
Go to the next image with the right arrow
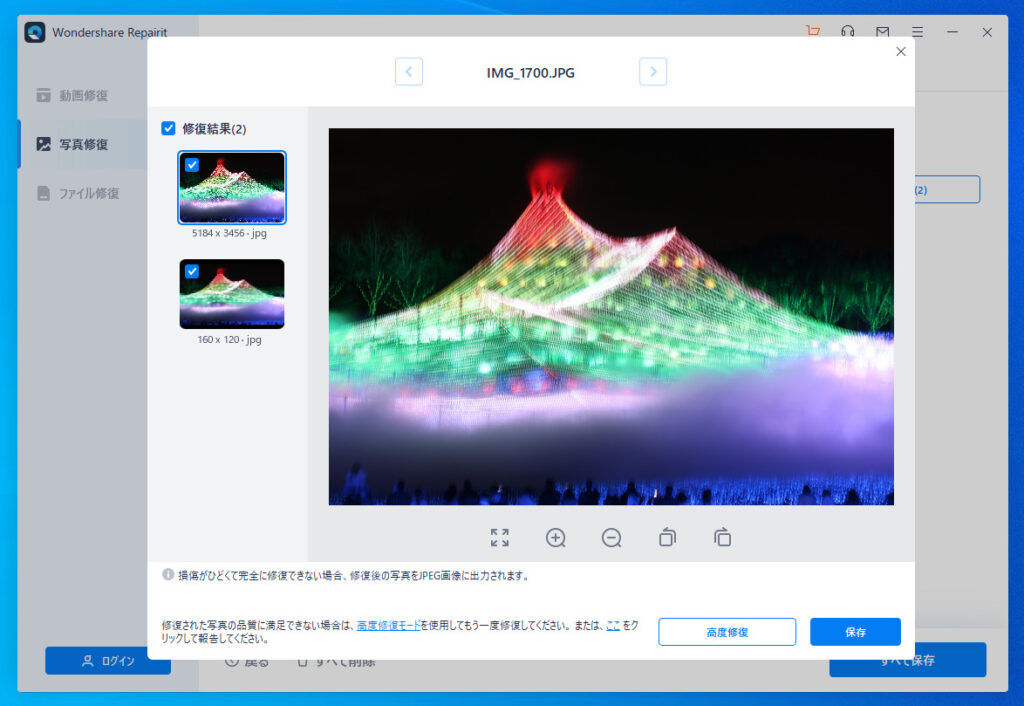[x=652, y=71]
